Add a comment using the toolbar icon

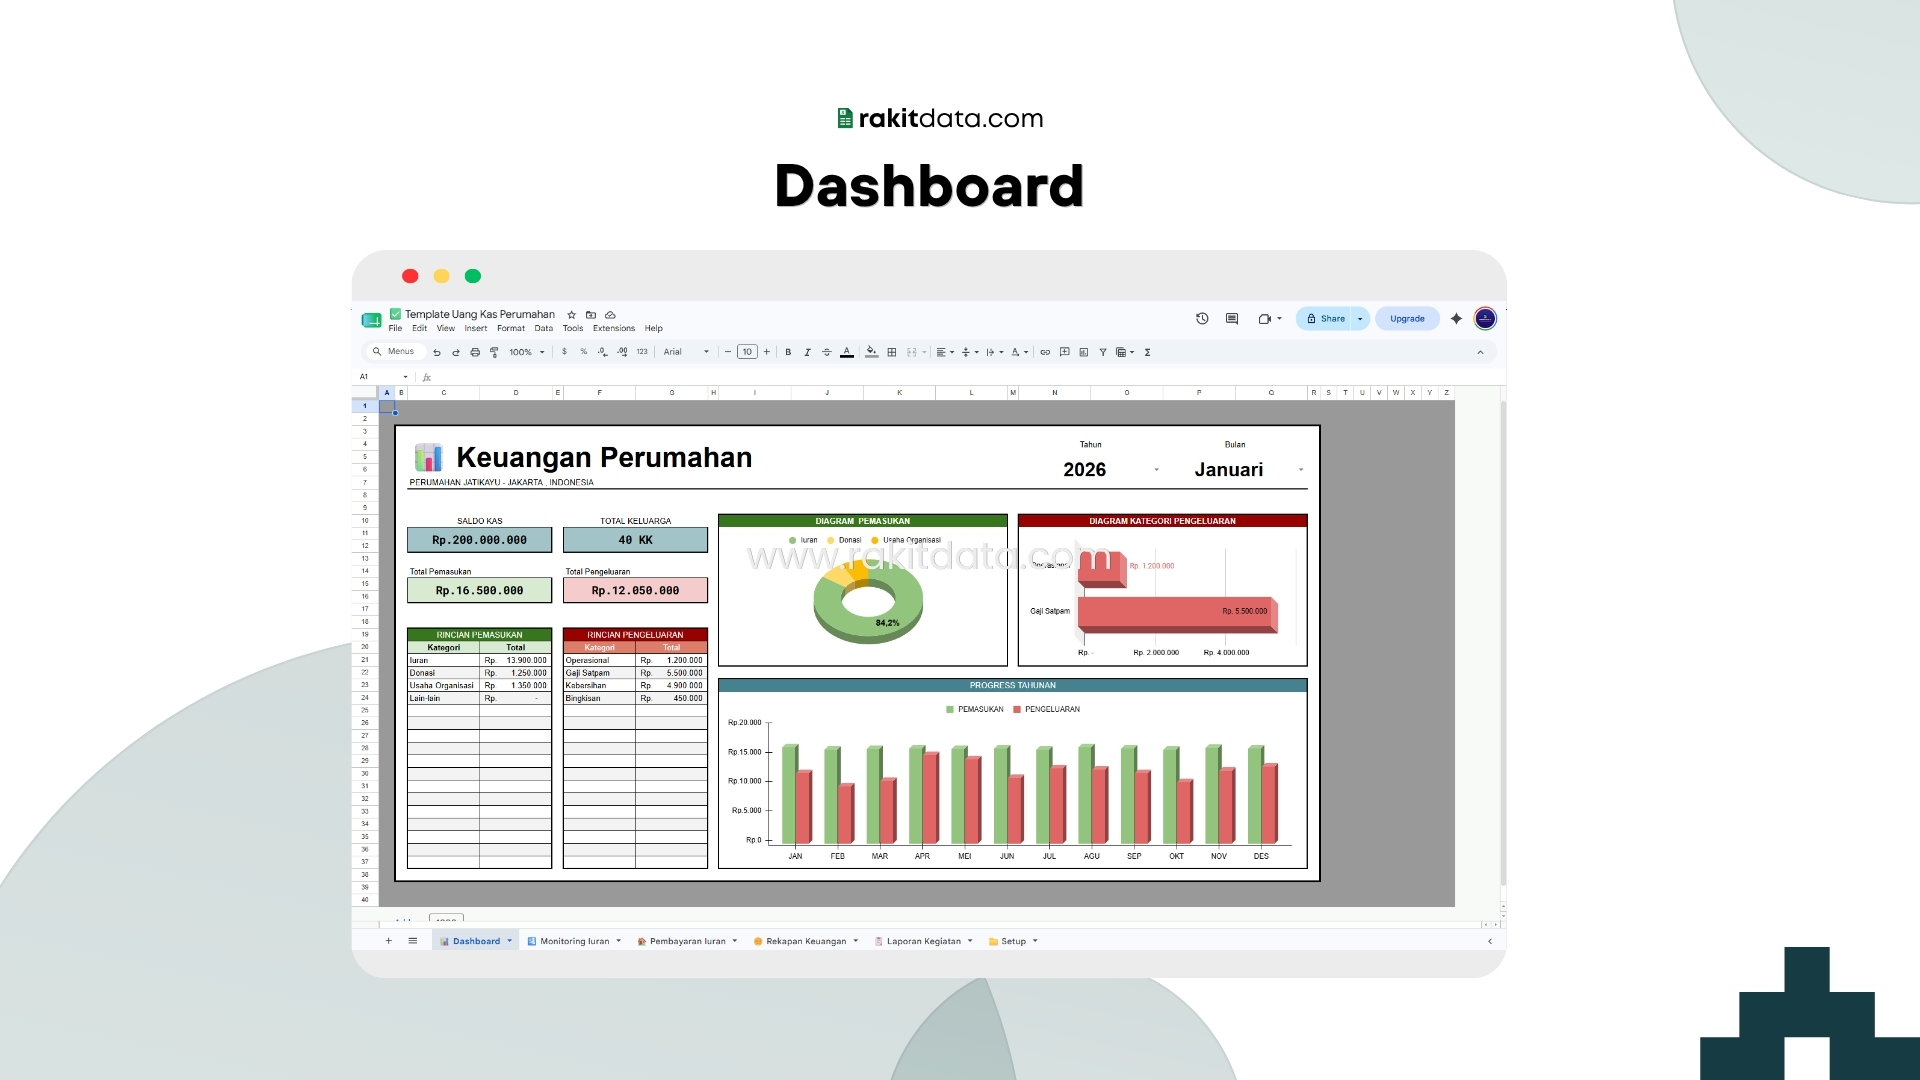point(1065,352)
